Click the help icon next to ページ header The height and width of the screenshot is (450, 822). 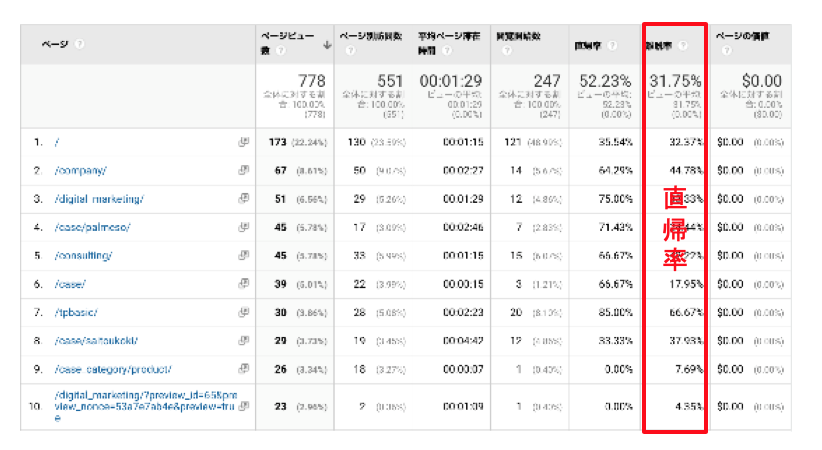coord(79,45)
